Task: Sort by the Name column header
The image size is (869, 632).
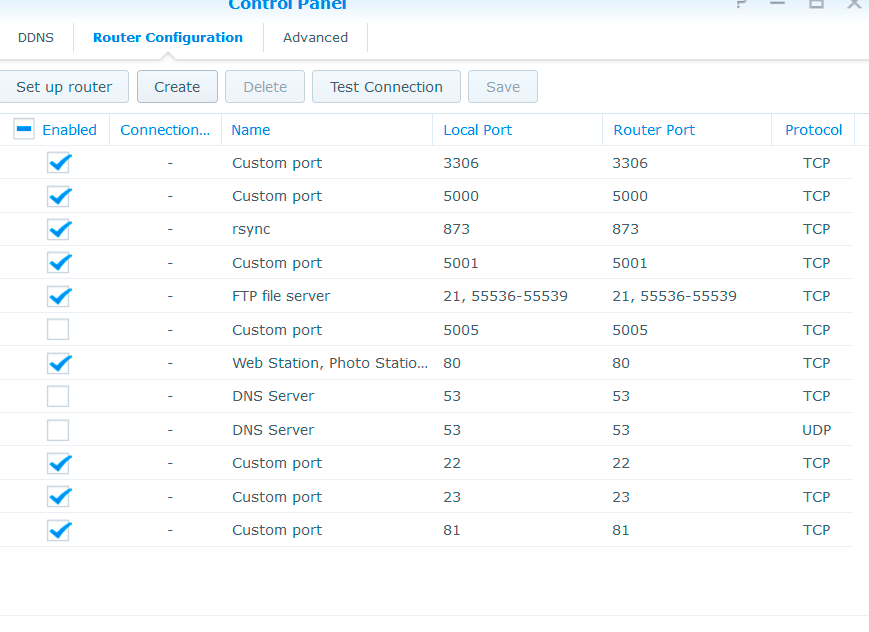Action: point(251,130)
